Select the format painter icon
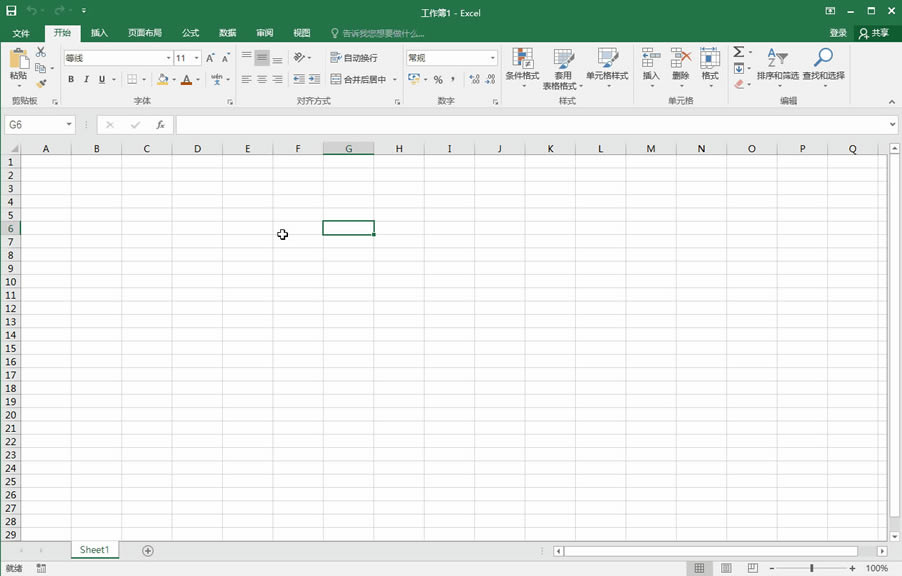 (40, 83)
